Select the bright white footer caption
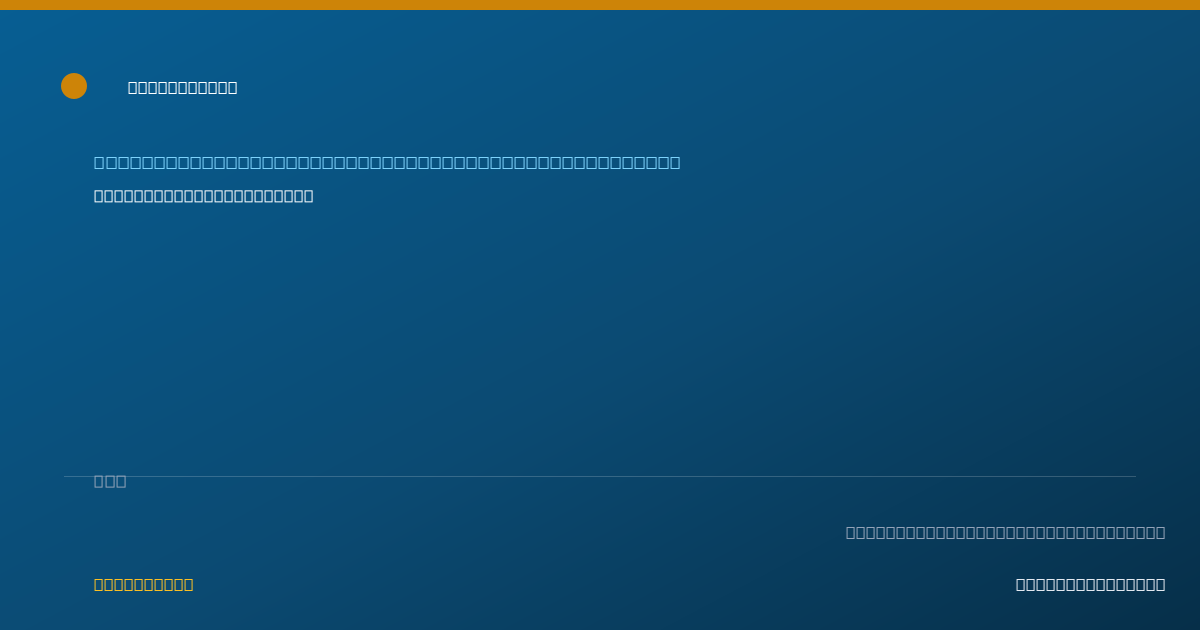 [1090, 585]
